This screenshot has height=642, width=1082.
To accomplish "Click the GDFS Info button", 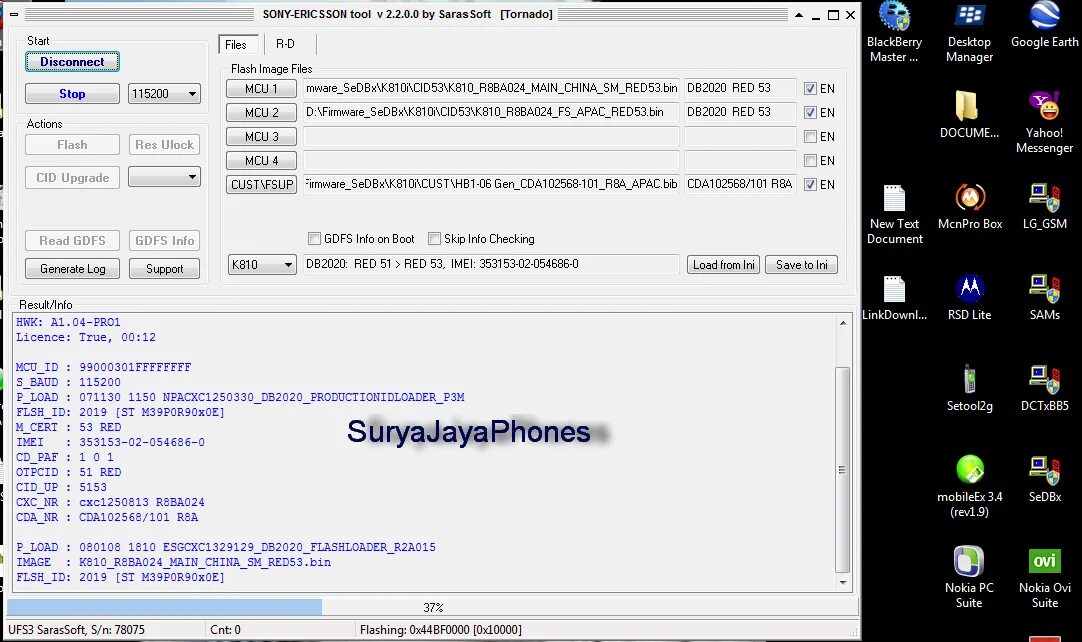I will coord(164,240).
